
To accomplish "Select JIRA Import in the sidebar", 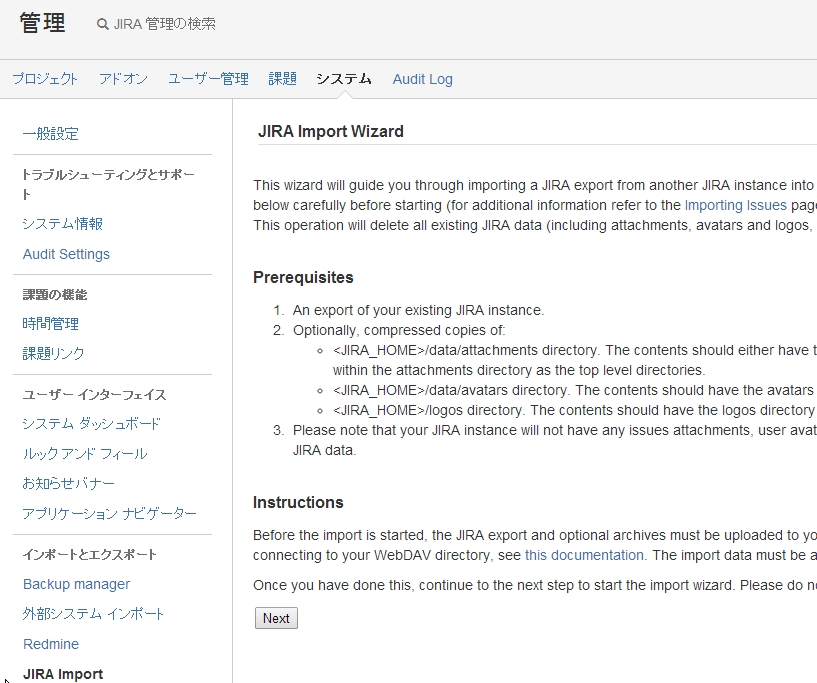I will (x=63, y=674).
